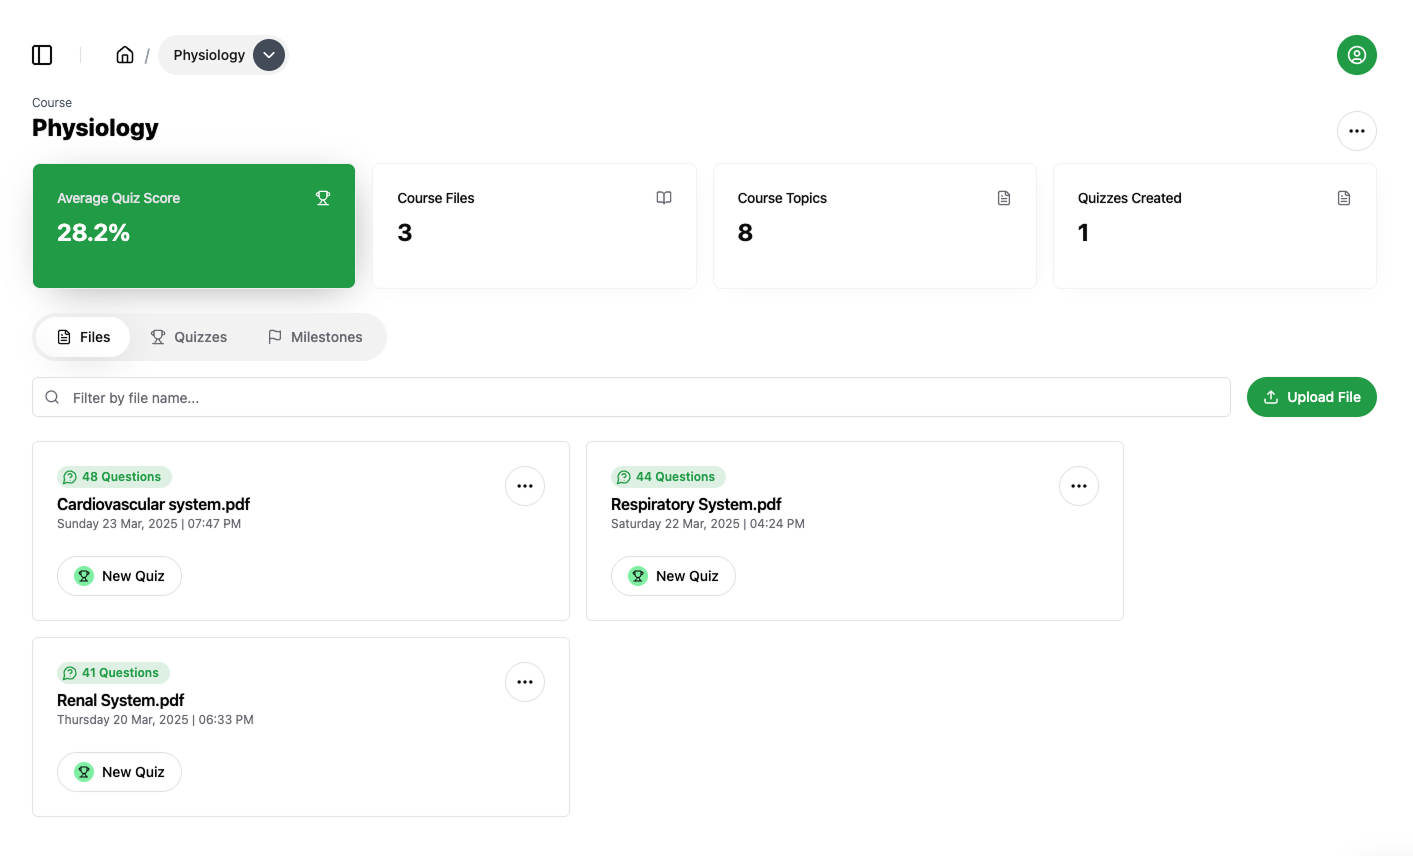Open the Milestones tab
1413x856 pixels.
point(315,337)
